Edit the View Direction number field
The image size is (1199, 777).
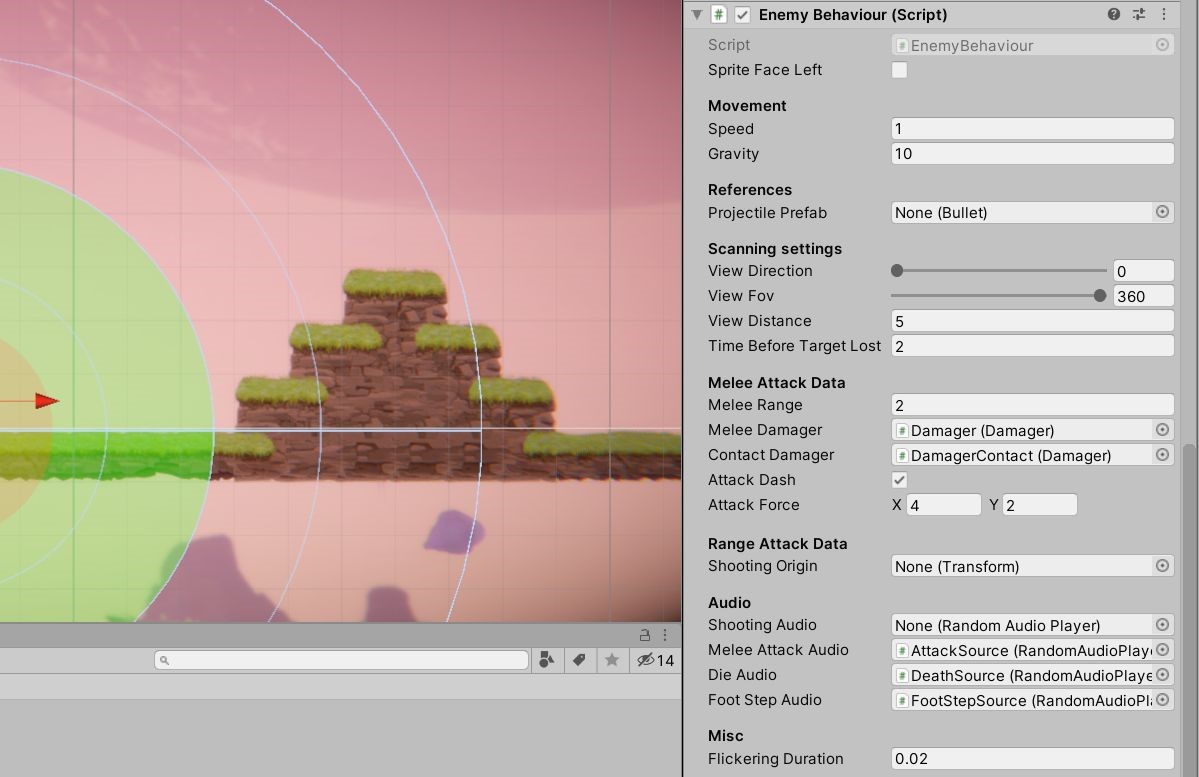(1143, 271)
